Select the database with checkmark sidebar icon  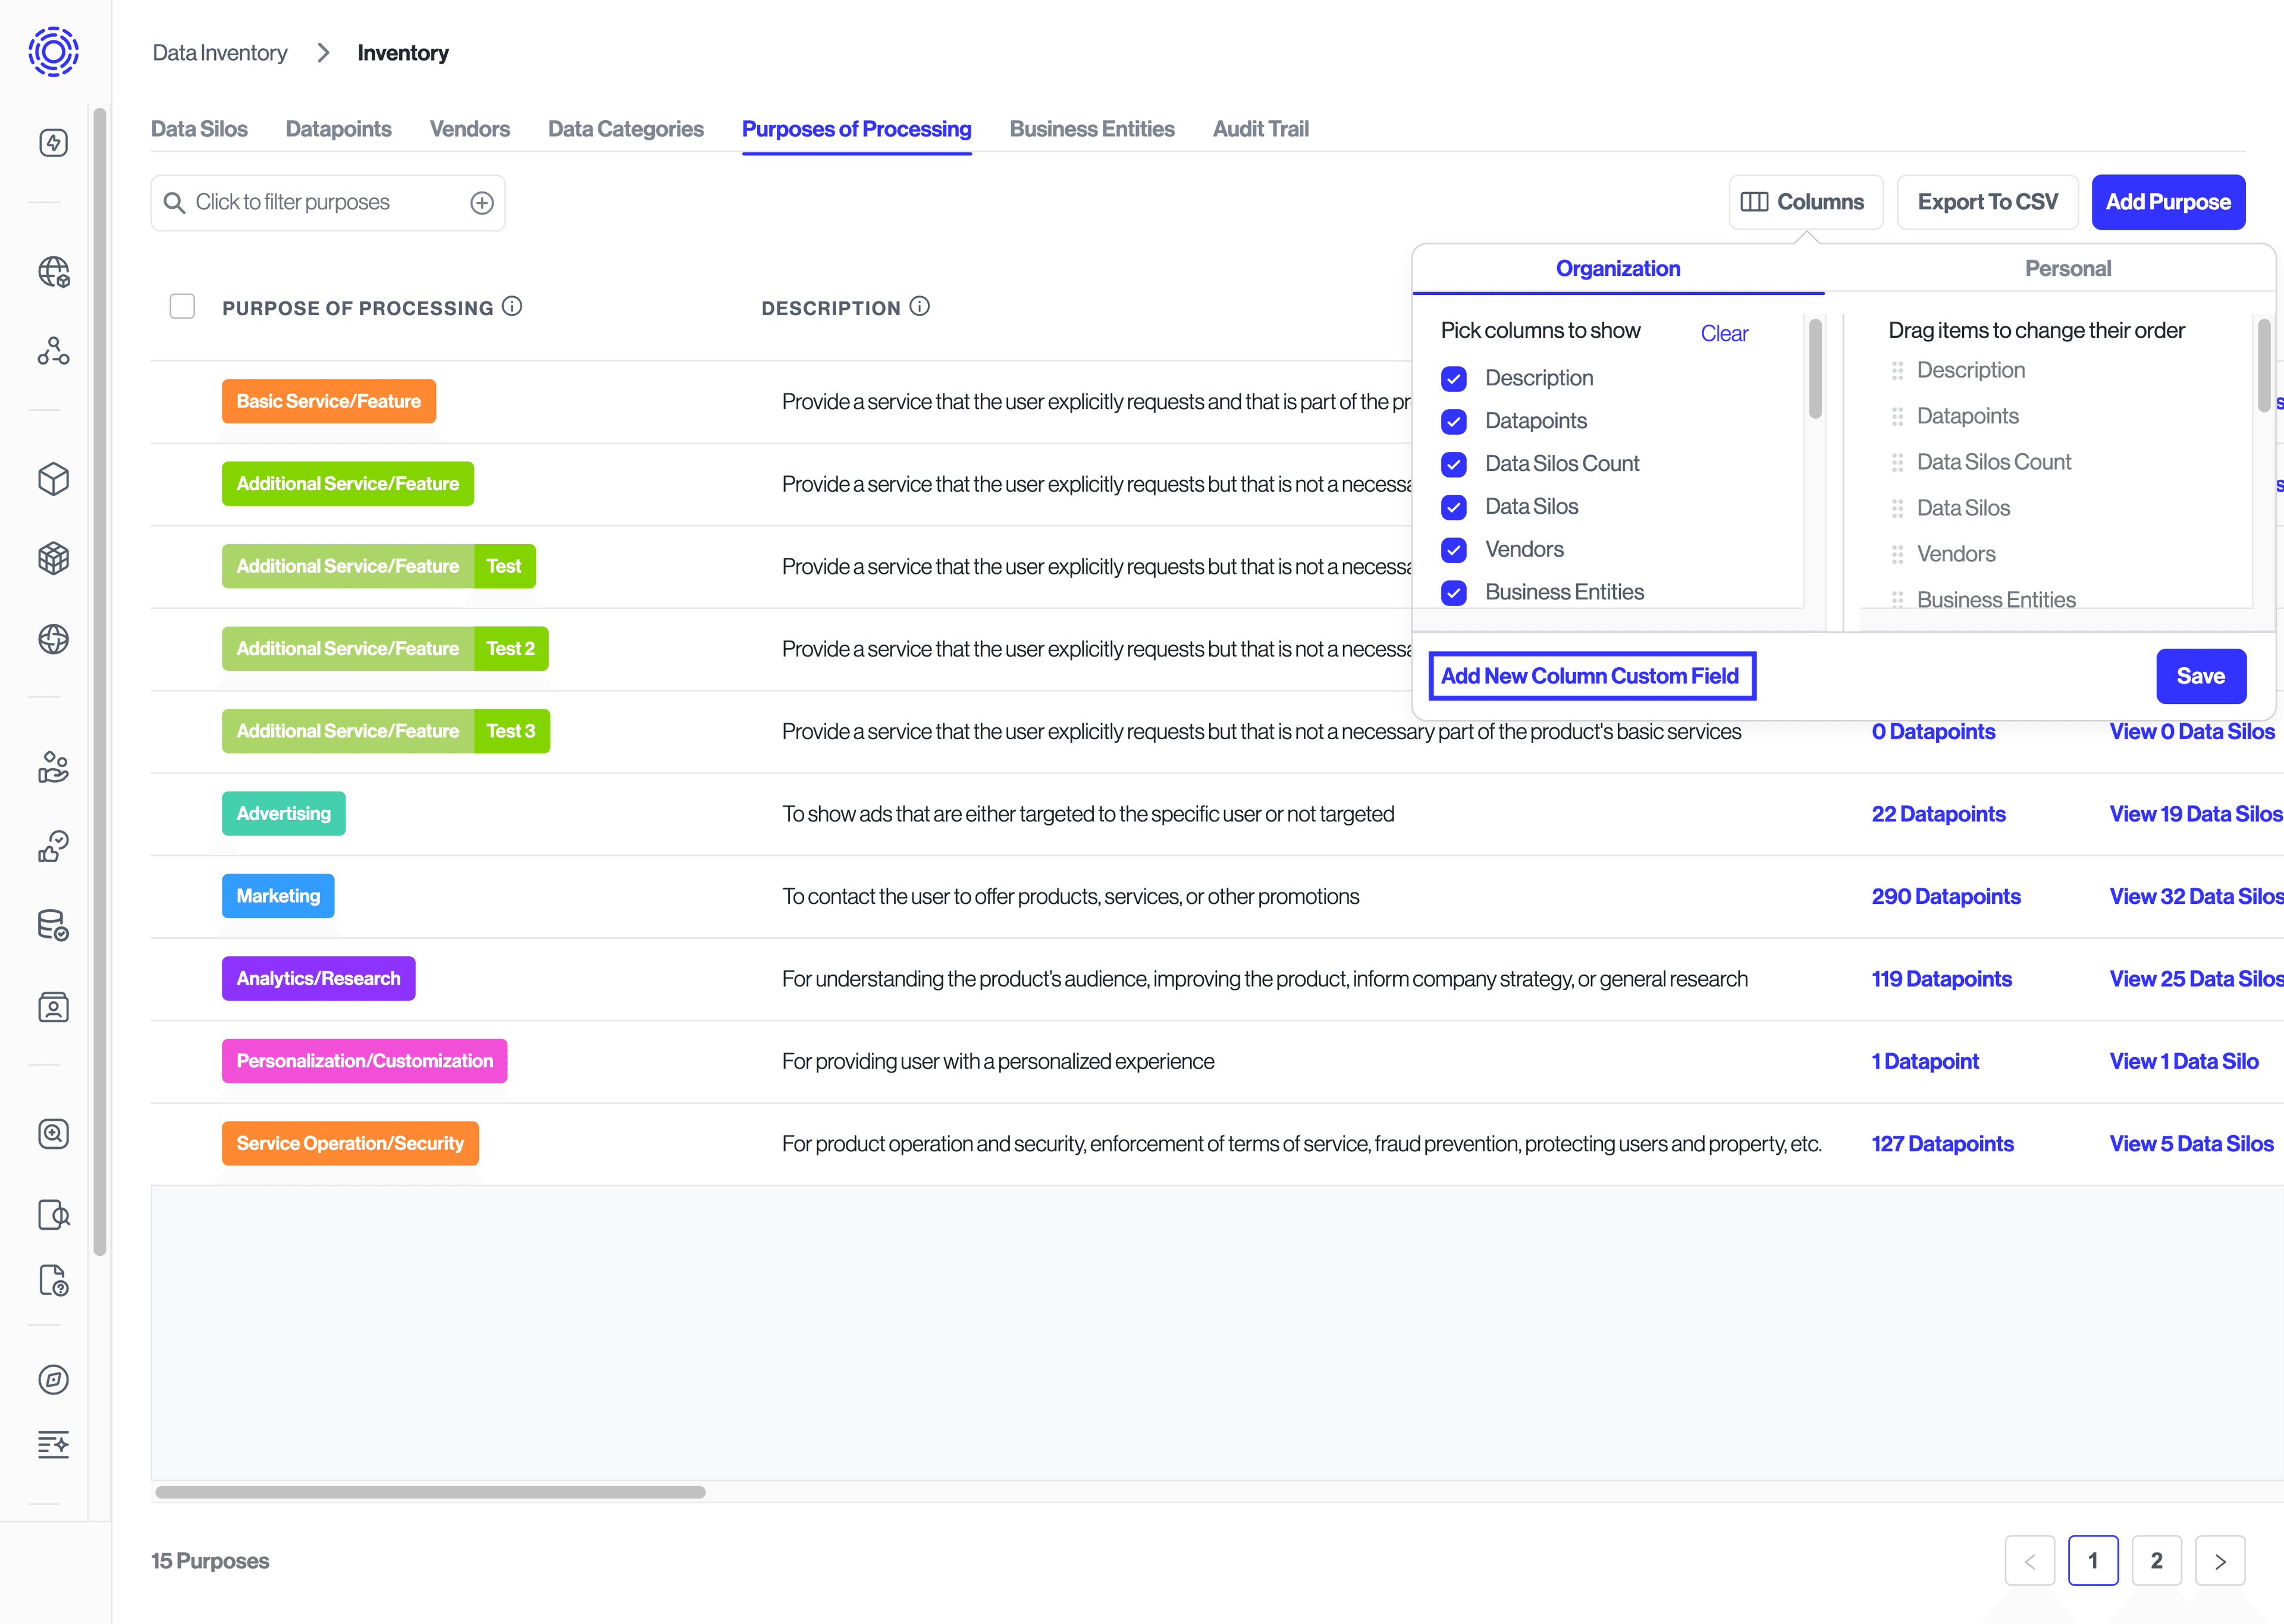[53, 926]
